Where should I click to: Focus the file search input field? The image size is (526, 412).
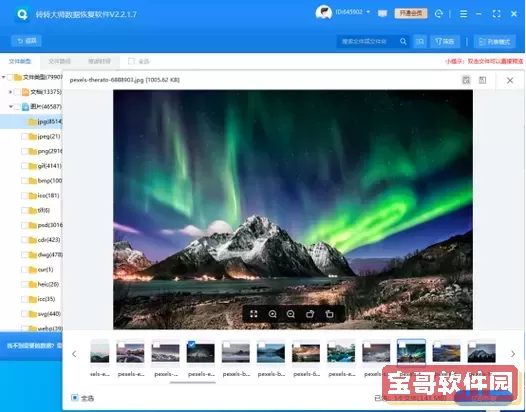(367, 41)
